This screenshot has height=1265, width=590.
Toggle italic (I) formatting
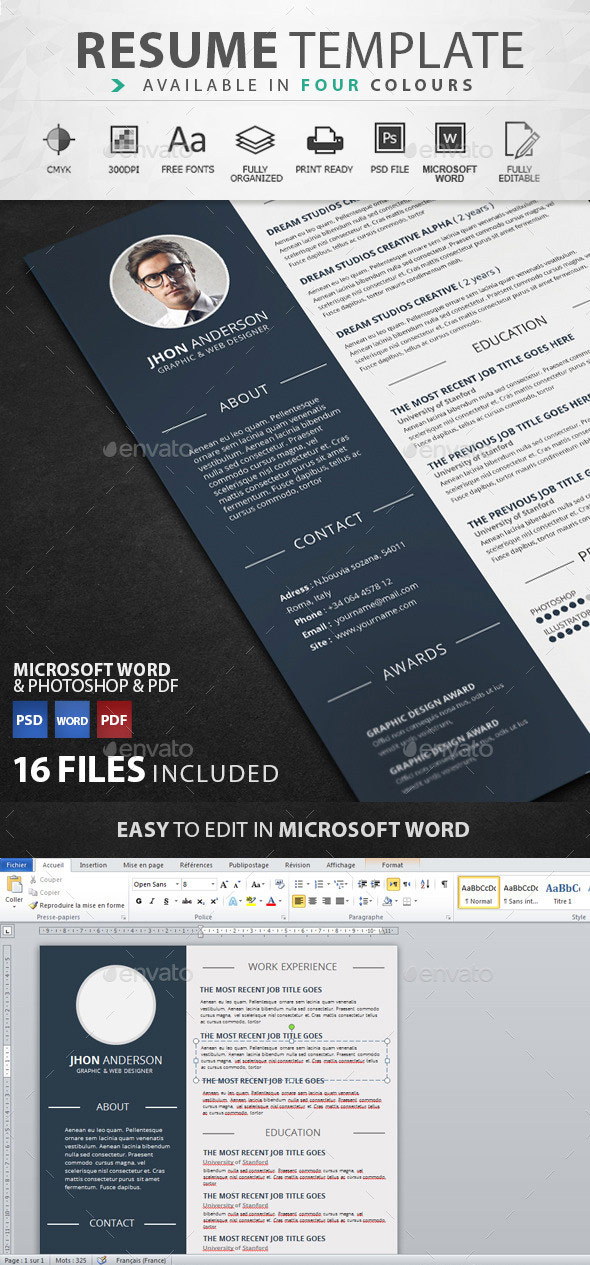coord(152,901)
